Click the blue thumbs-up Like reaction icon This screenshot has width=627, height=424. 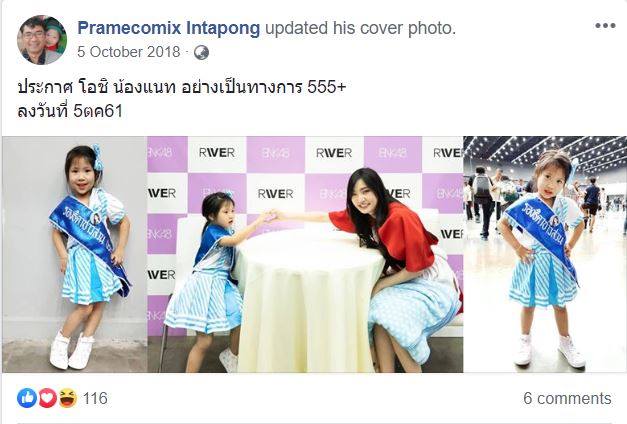point(27,398)
